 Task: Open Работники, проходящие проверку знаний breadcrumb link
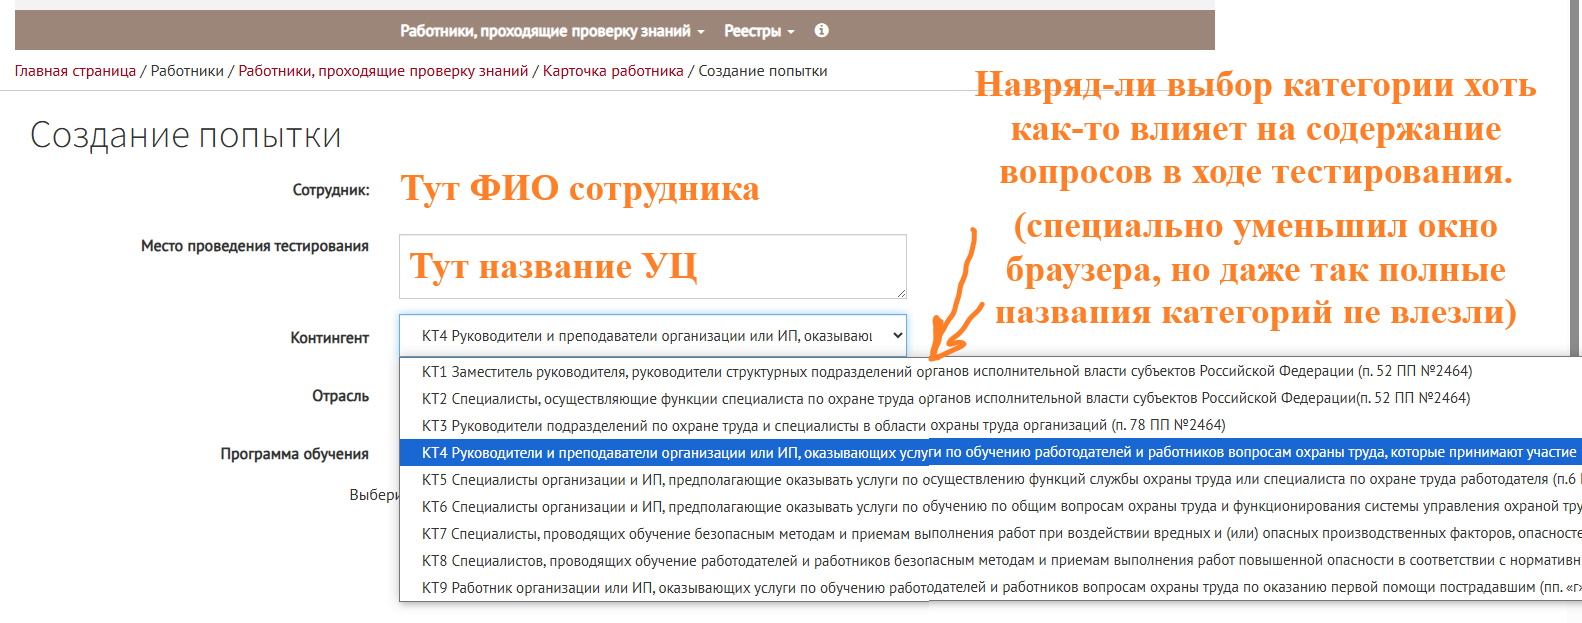coord(383,71)
